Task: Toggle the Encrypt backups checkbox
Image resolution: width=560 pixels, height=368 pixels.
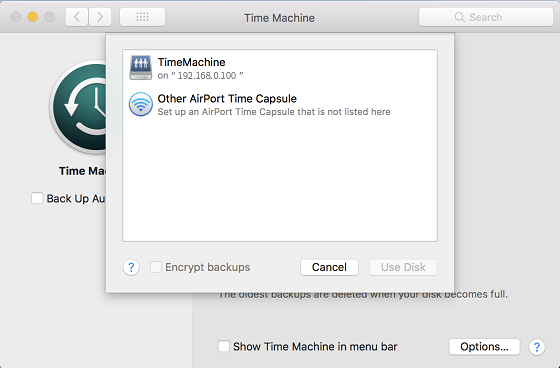Action: pyautogui.click(x=156, y=267)
